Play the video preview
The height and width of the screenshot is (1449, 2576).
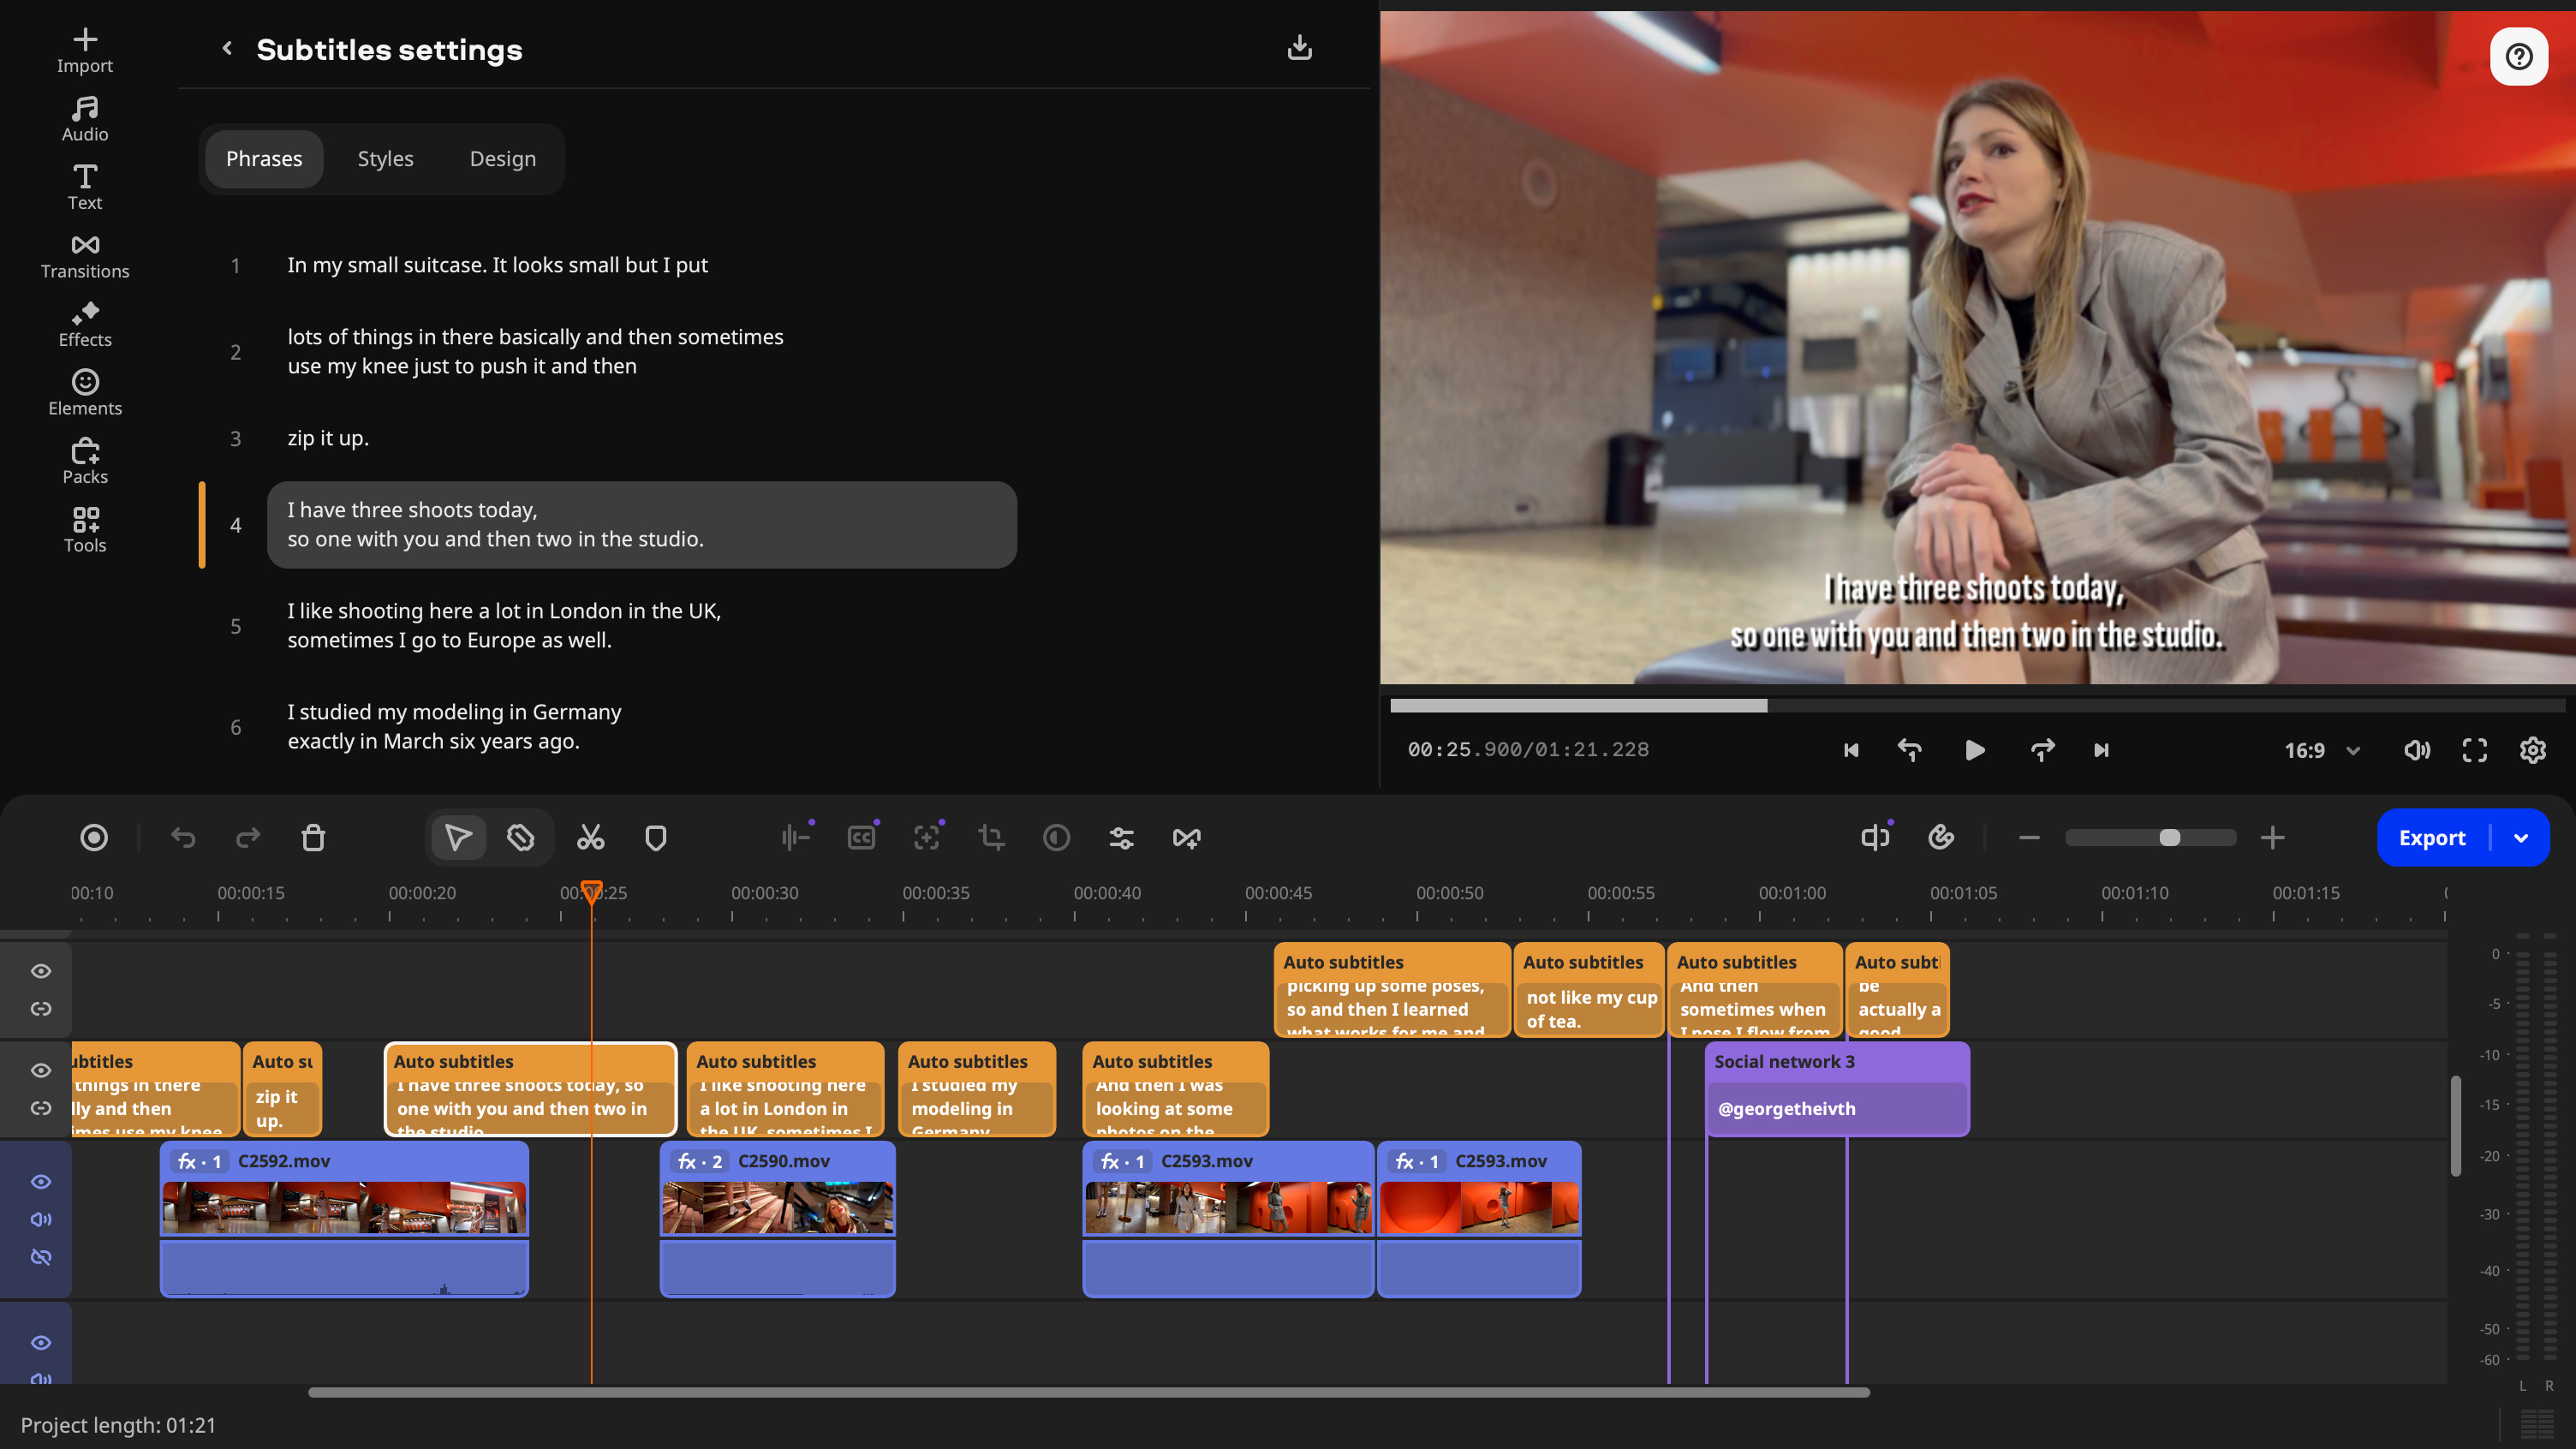[x=1974, y=750]
